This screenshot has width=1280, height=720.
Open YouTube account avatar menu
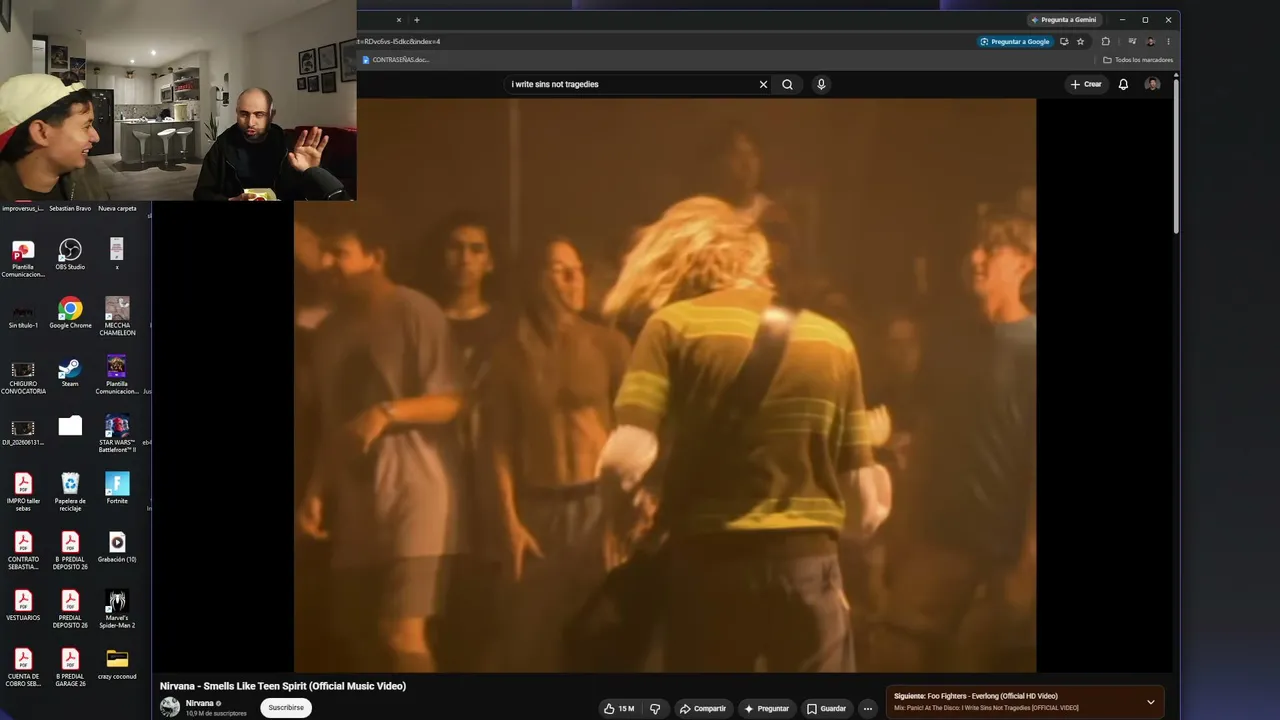click(1152, 84)
